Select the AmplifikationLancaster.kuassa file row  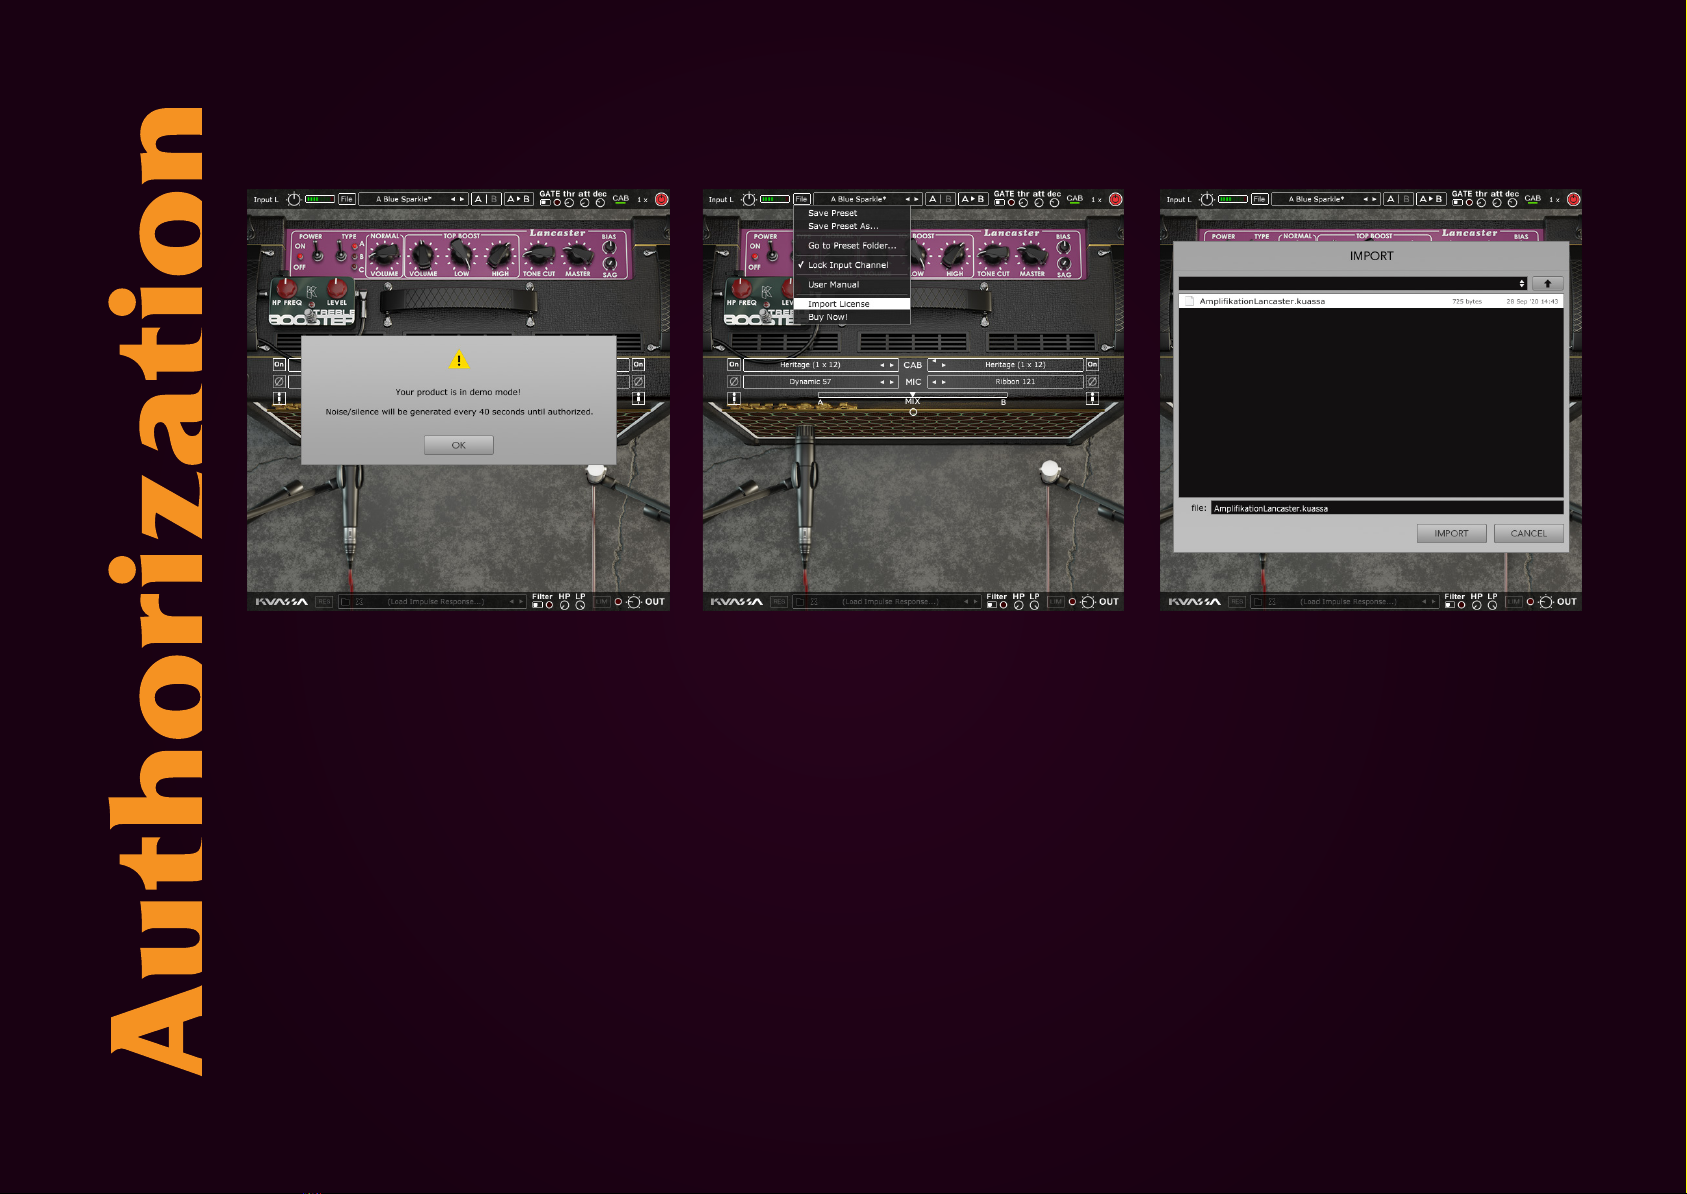[x=1370, y=301]
